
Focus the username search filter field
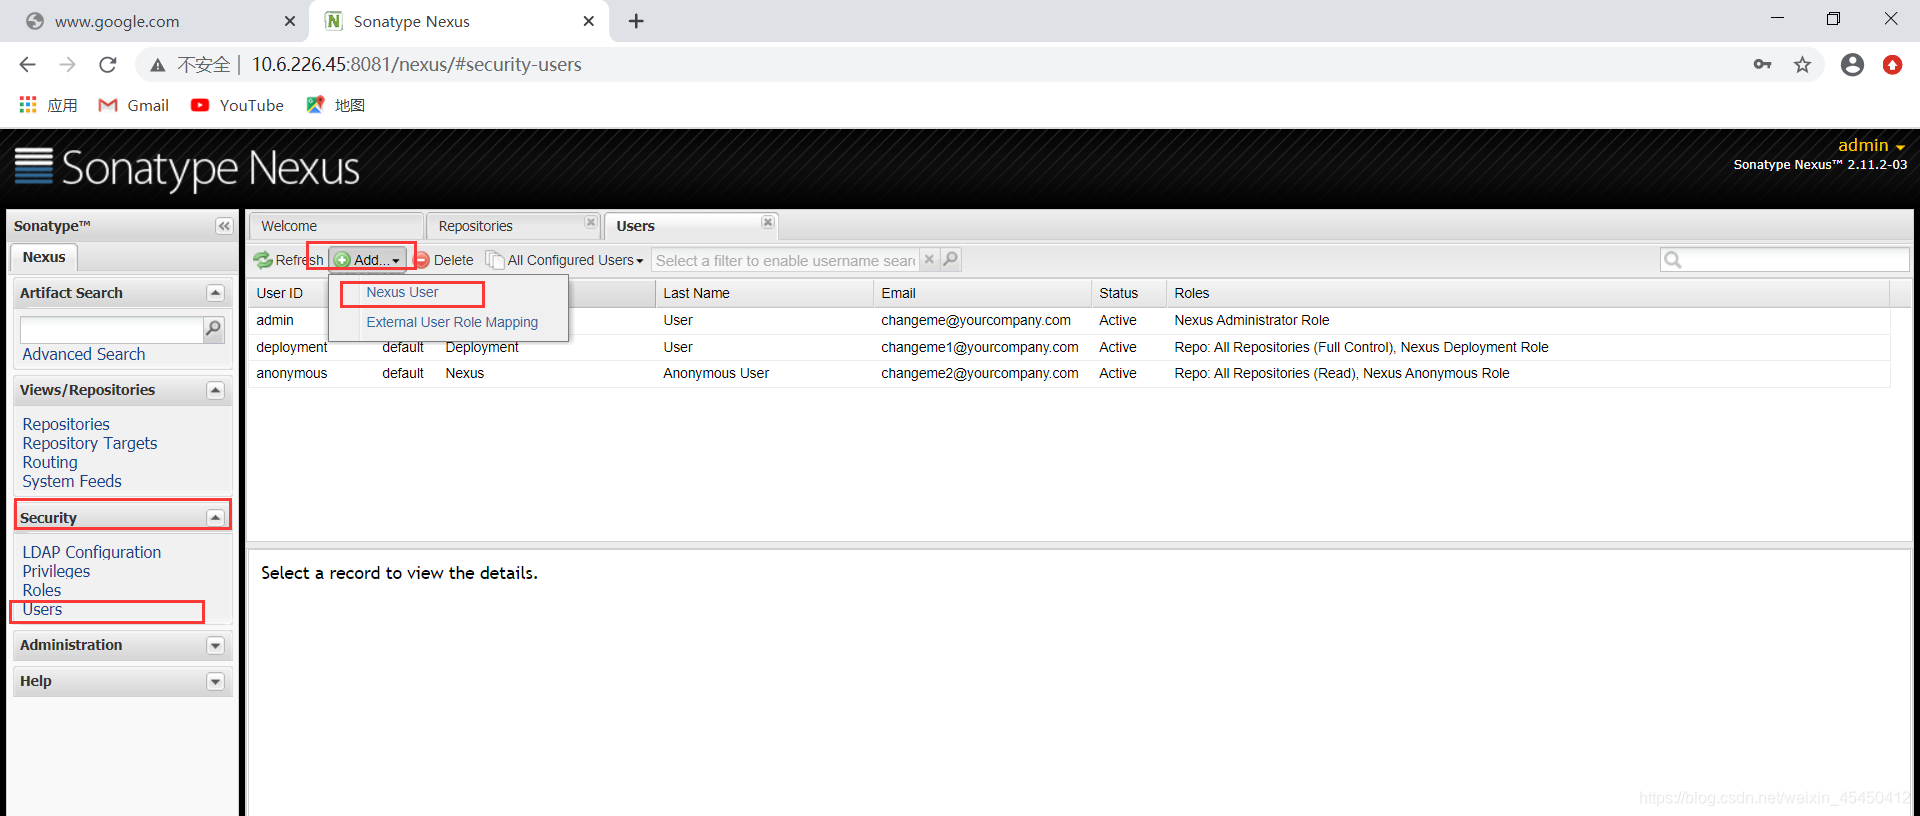click(786, 260)
